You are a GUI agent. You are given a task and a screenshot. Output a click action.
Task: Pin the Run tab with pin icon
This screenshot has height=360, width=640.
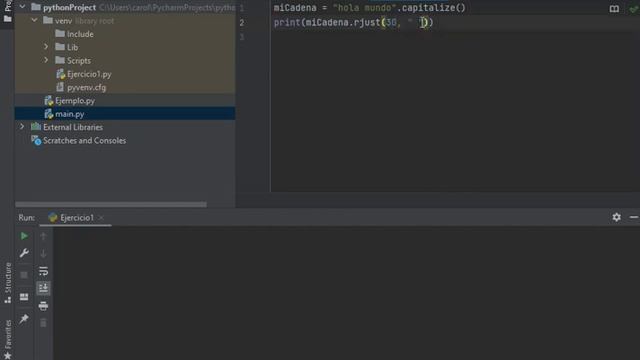[x=24, y=319]
